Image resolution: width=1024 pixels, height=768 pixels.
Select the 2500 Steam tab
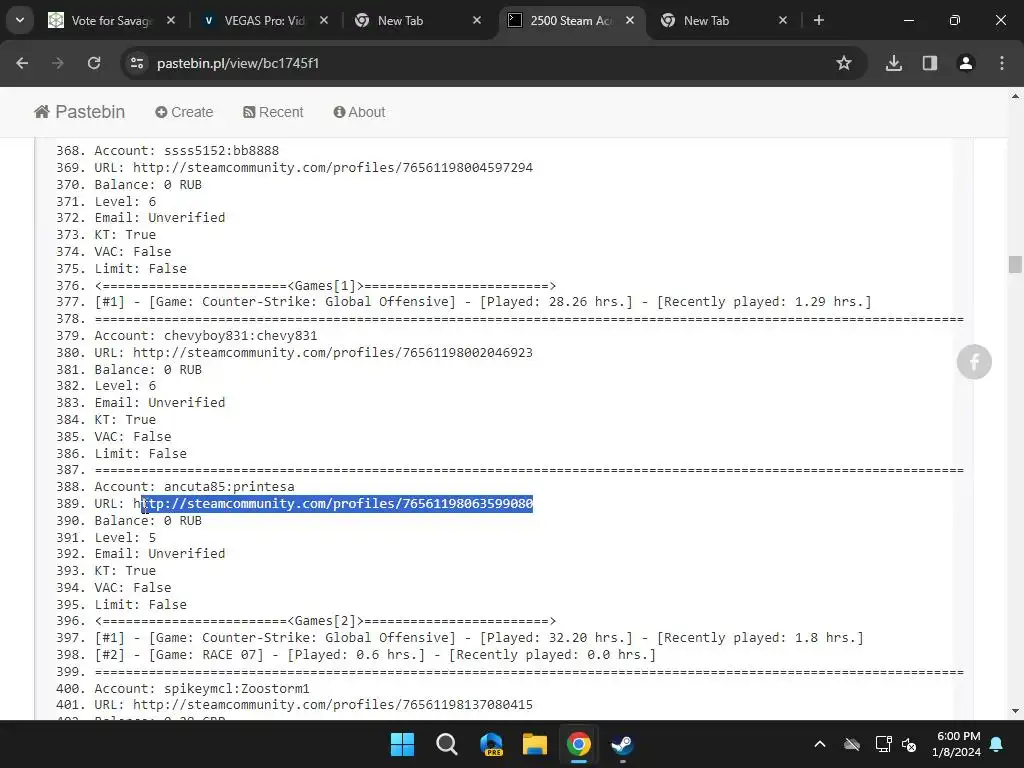[571, 21]
